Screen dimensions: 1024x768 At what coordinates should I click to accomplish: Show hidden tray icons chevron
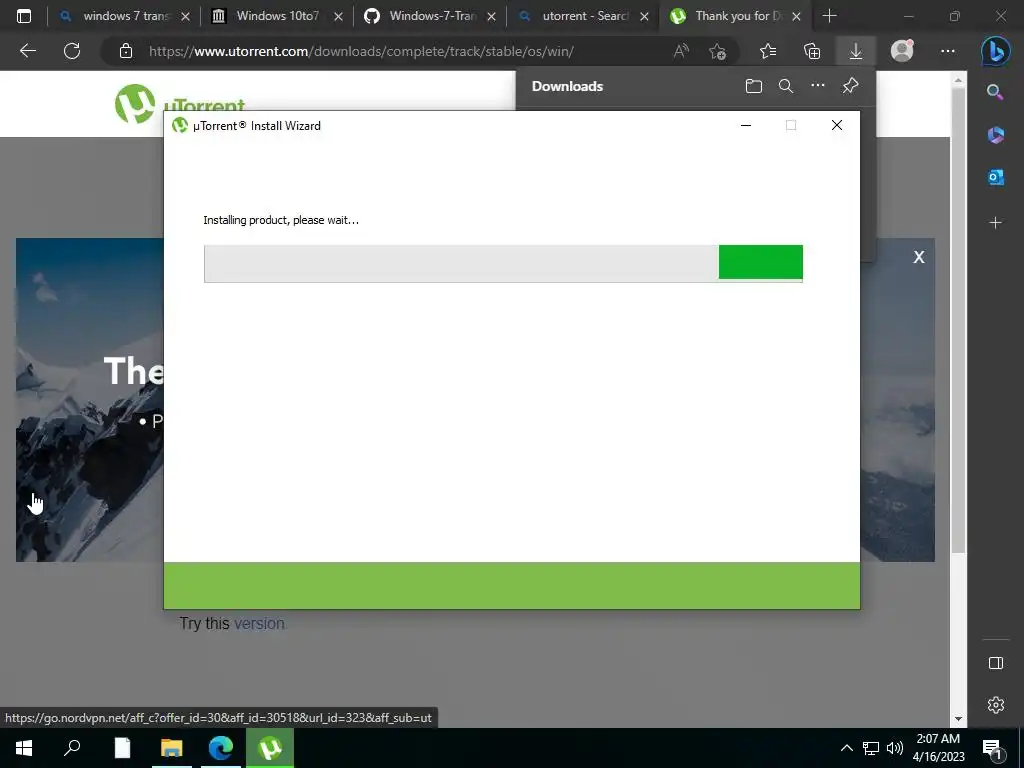(x=846, y=748)
